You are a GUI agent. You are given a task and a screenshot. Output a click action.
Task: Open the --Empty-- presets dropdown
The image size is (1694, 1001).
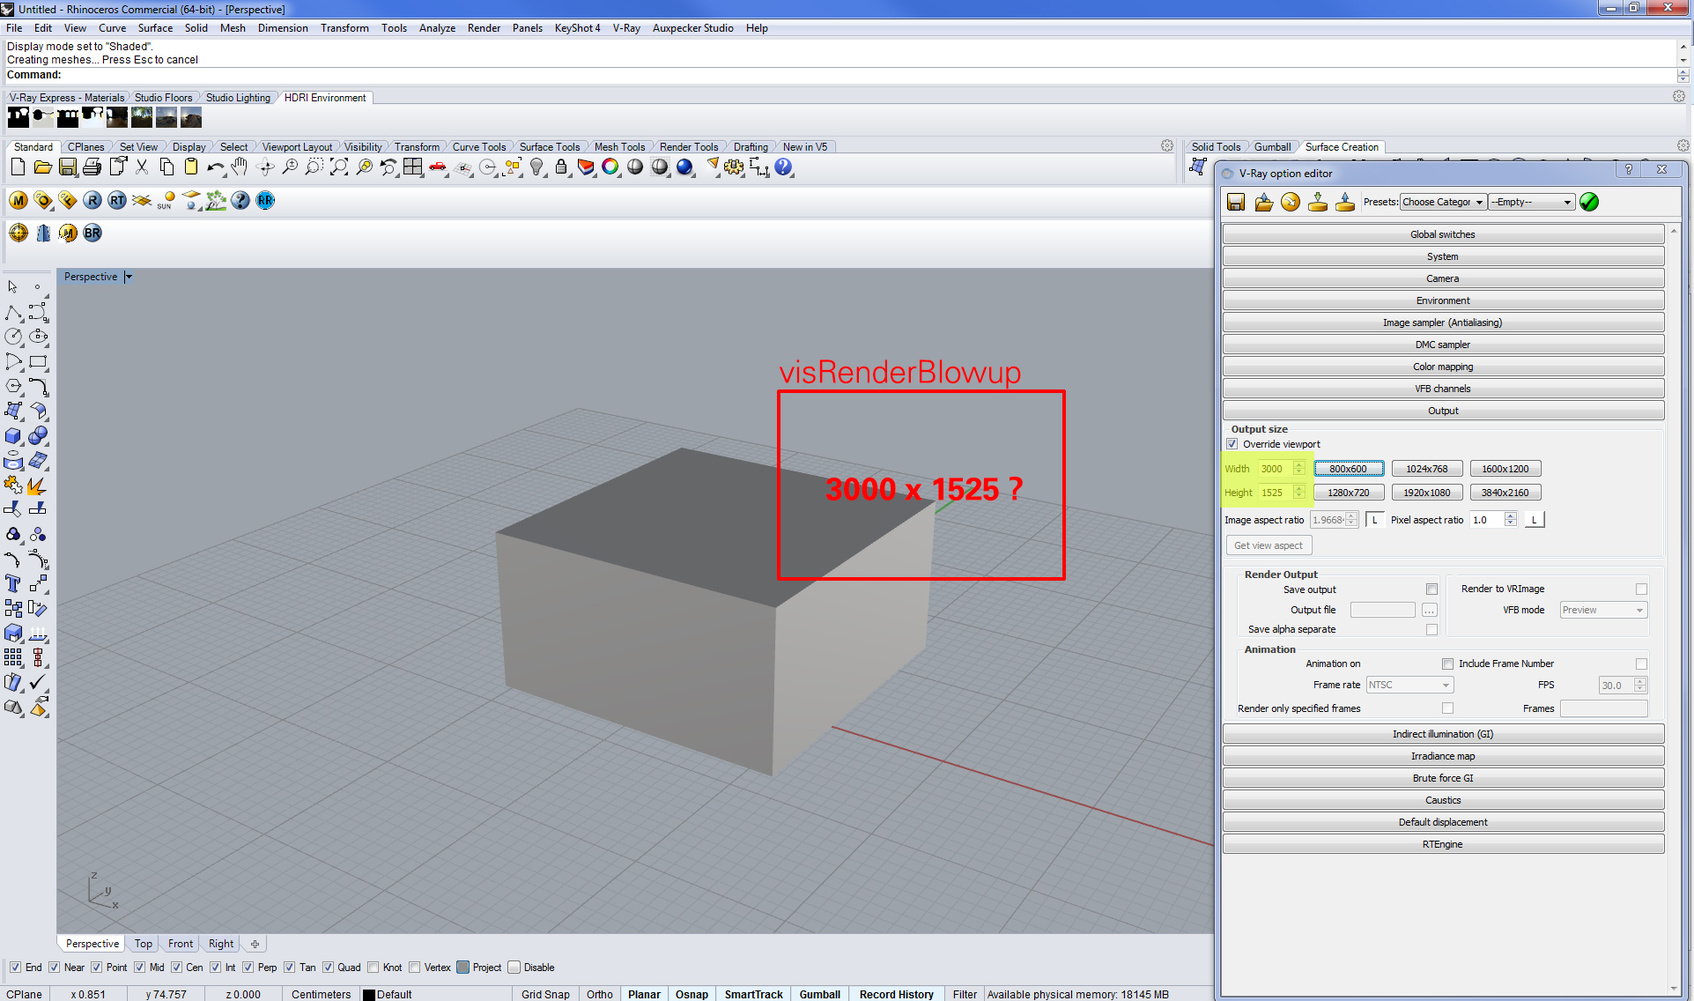pyautogui.click(x=1531, y=202)
